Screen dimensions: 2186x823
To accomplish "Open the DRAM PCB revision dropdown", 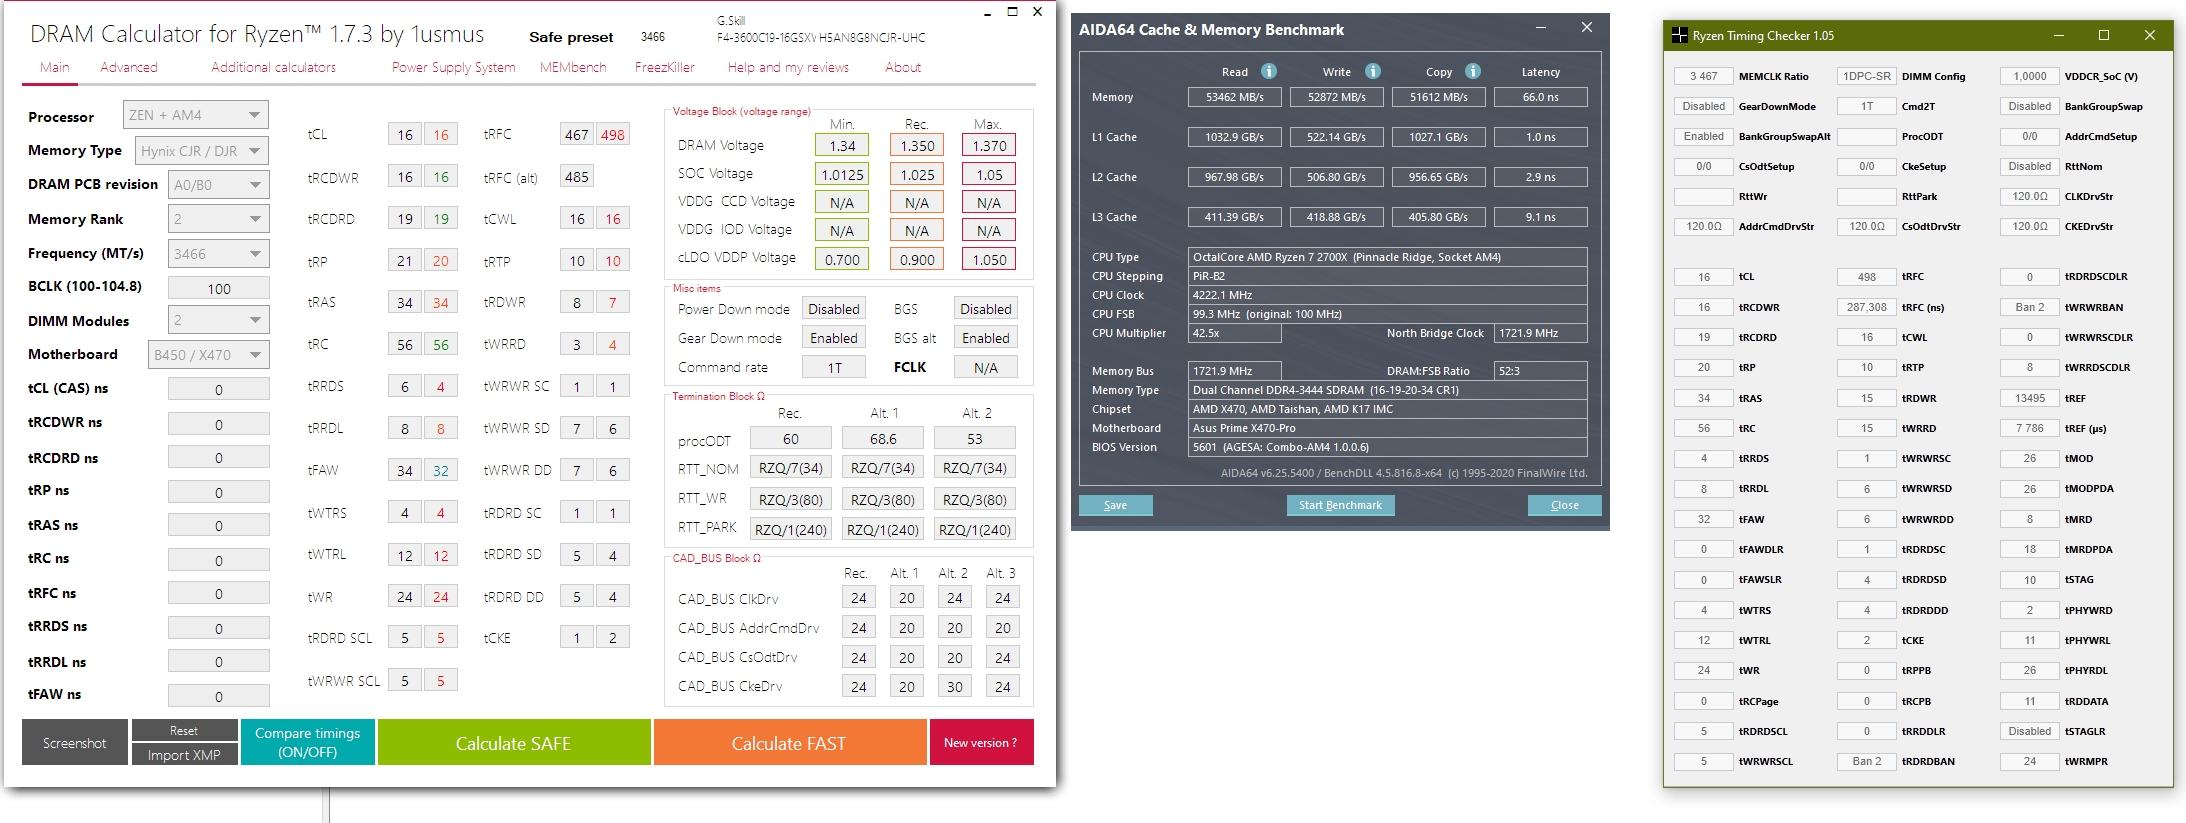I will [218, 185].
